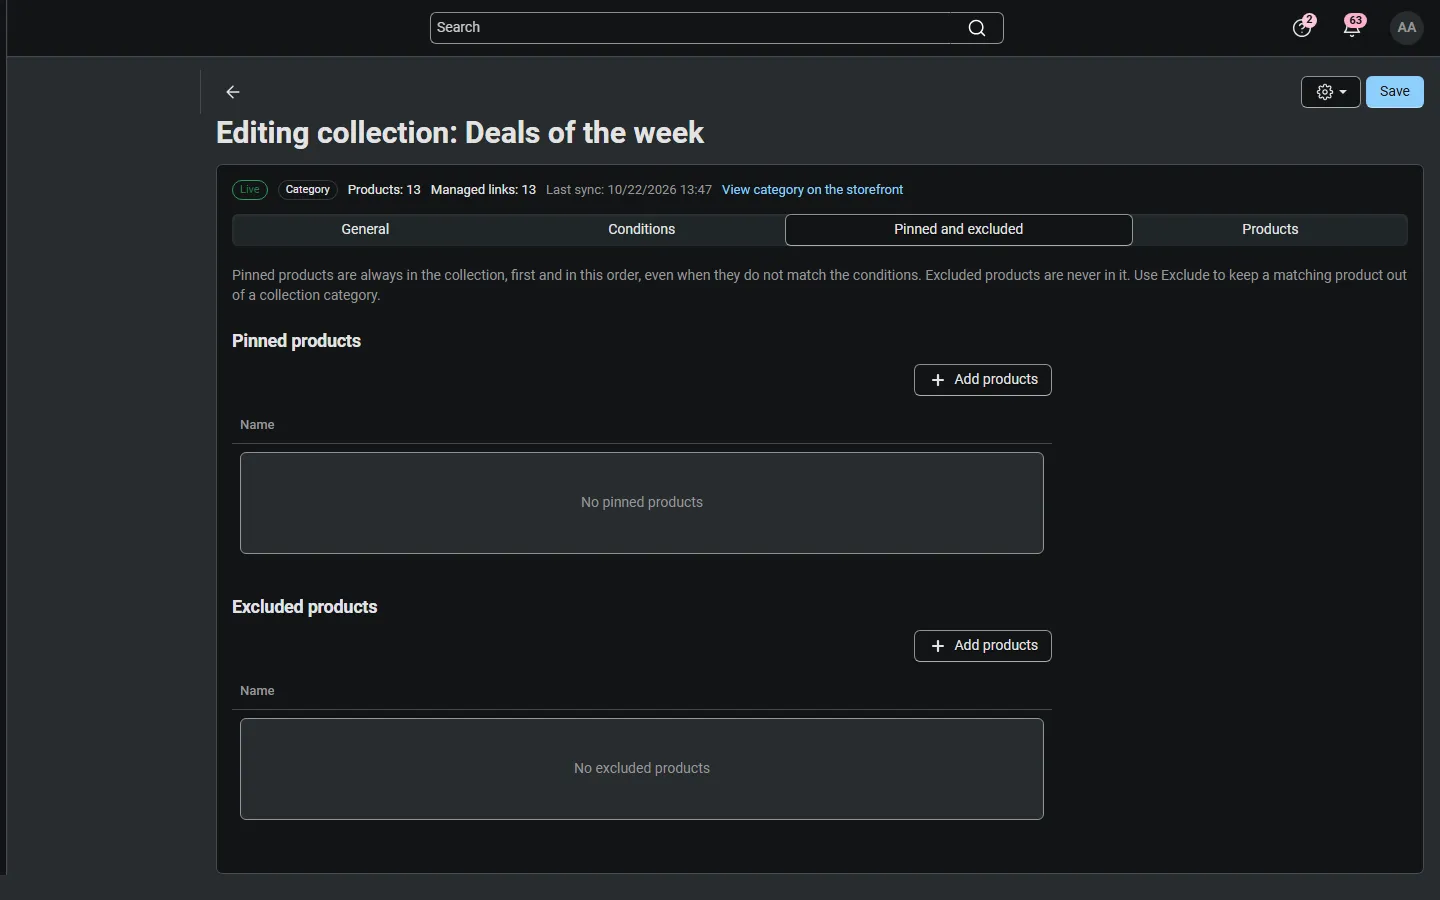
Task: Click the Category badge
Action: [x=308, y=190]
